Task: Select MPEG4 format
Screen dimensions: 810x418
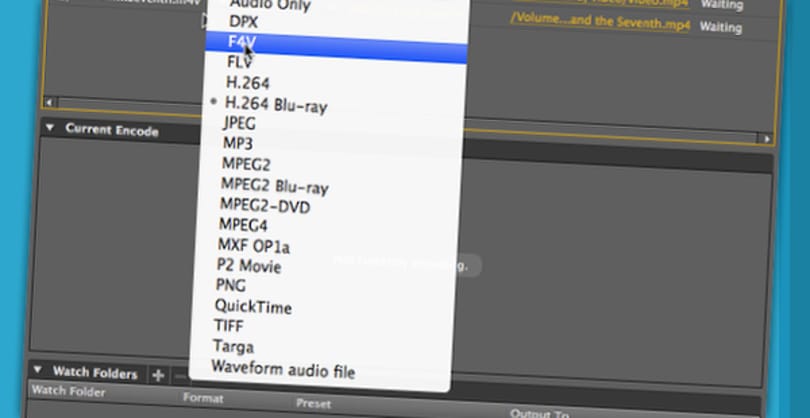Action: pos(243,225)
